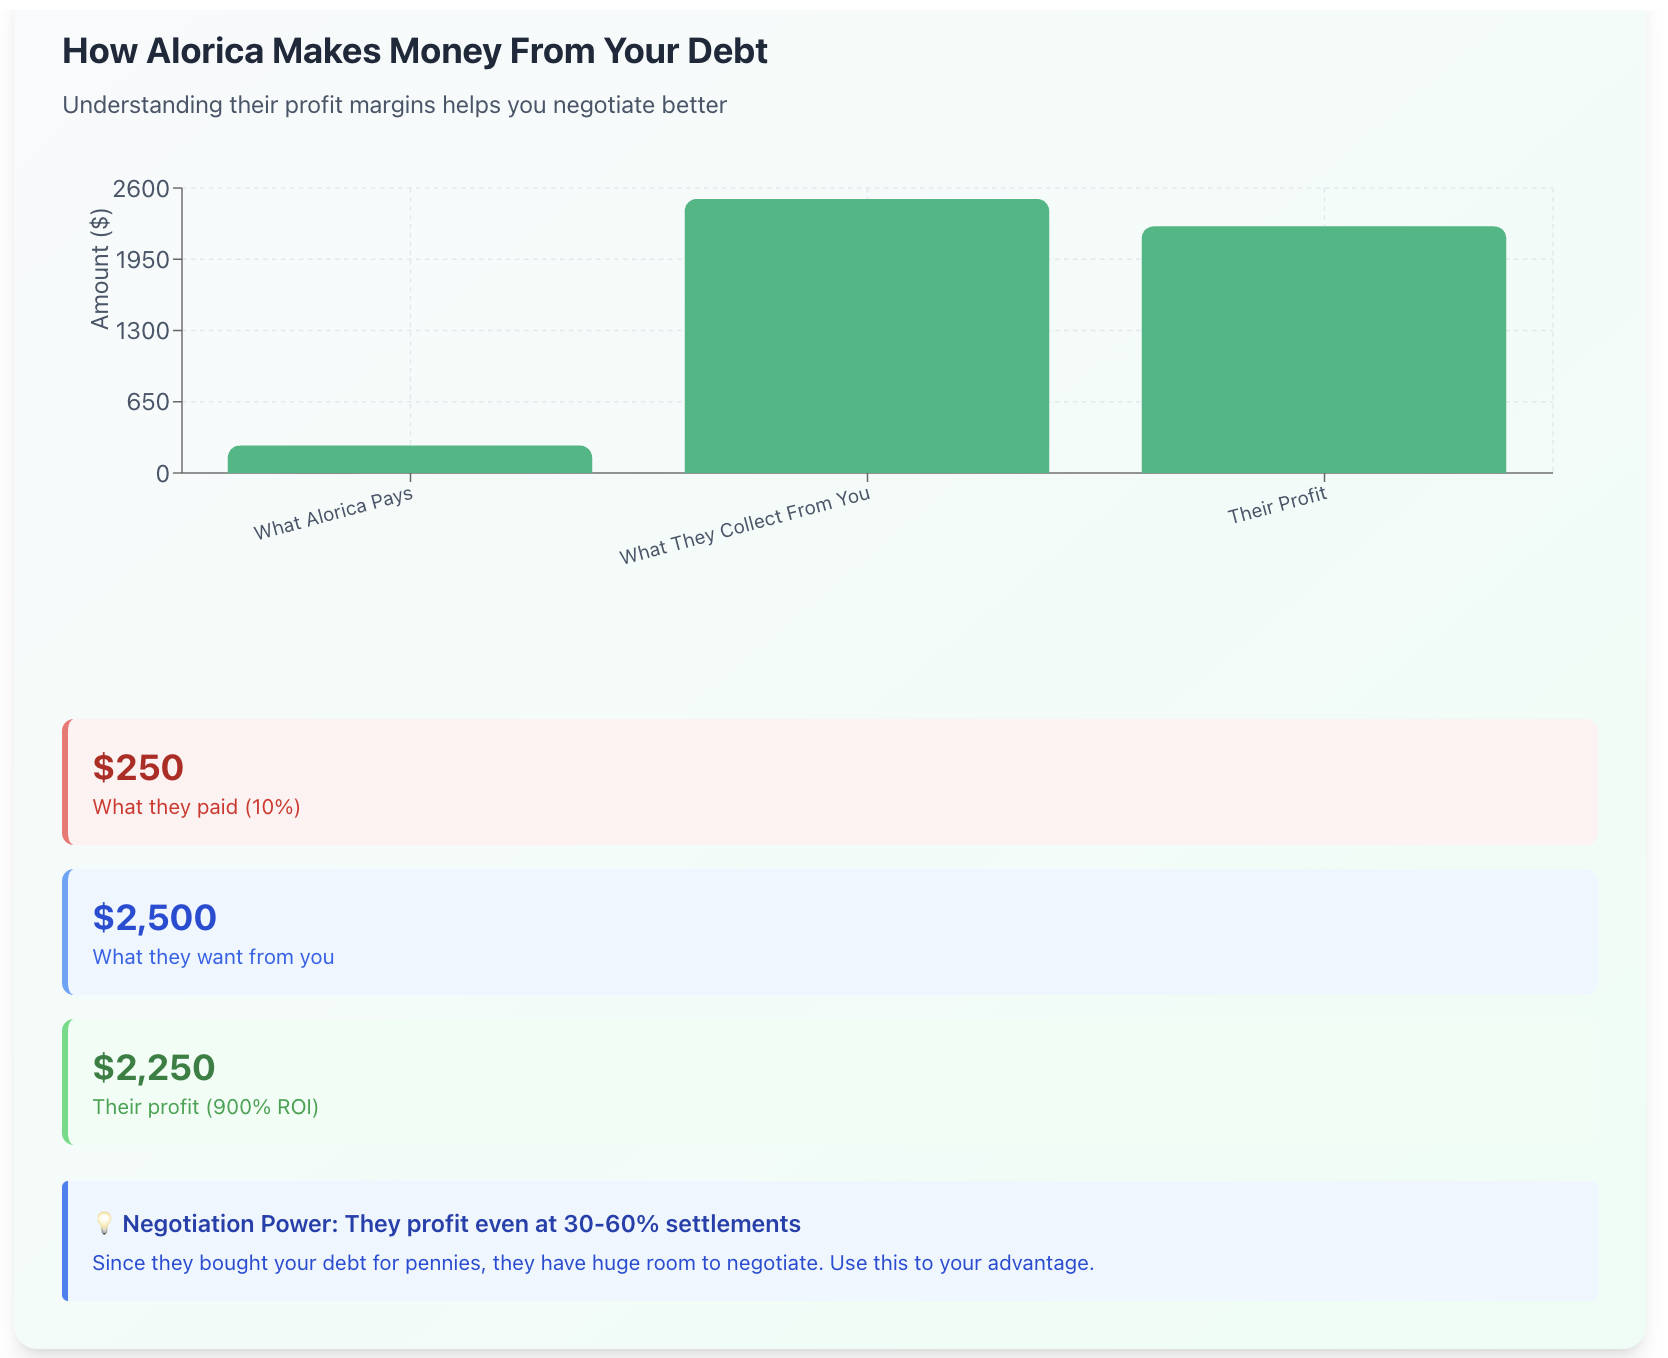Click the heading 'How Alorica Makes Money From Your Debt'
1668x1358 pixels.
point(415,51)
